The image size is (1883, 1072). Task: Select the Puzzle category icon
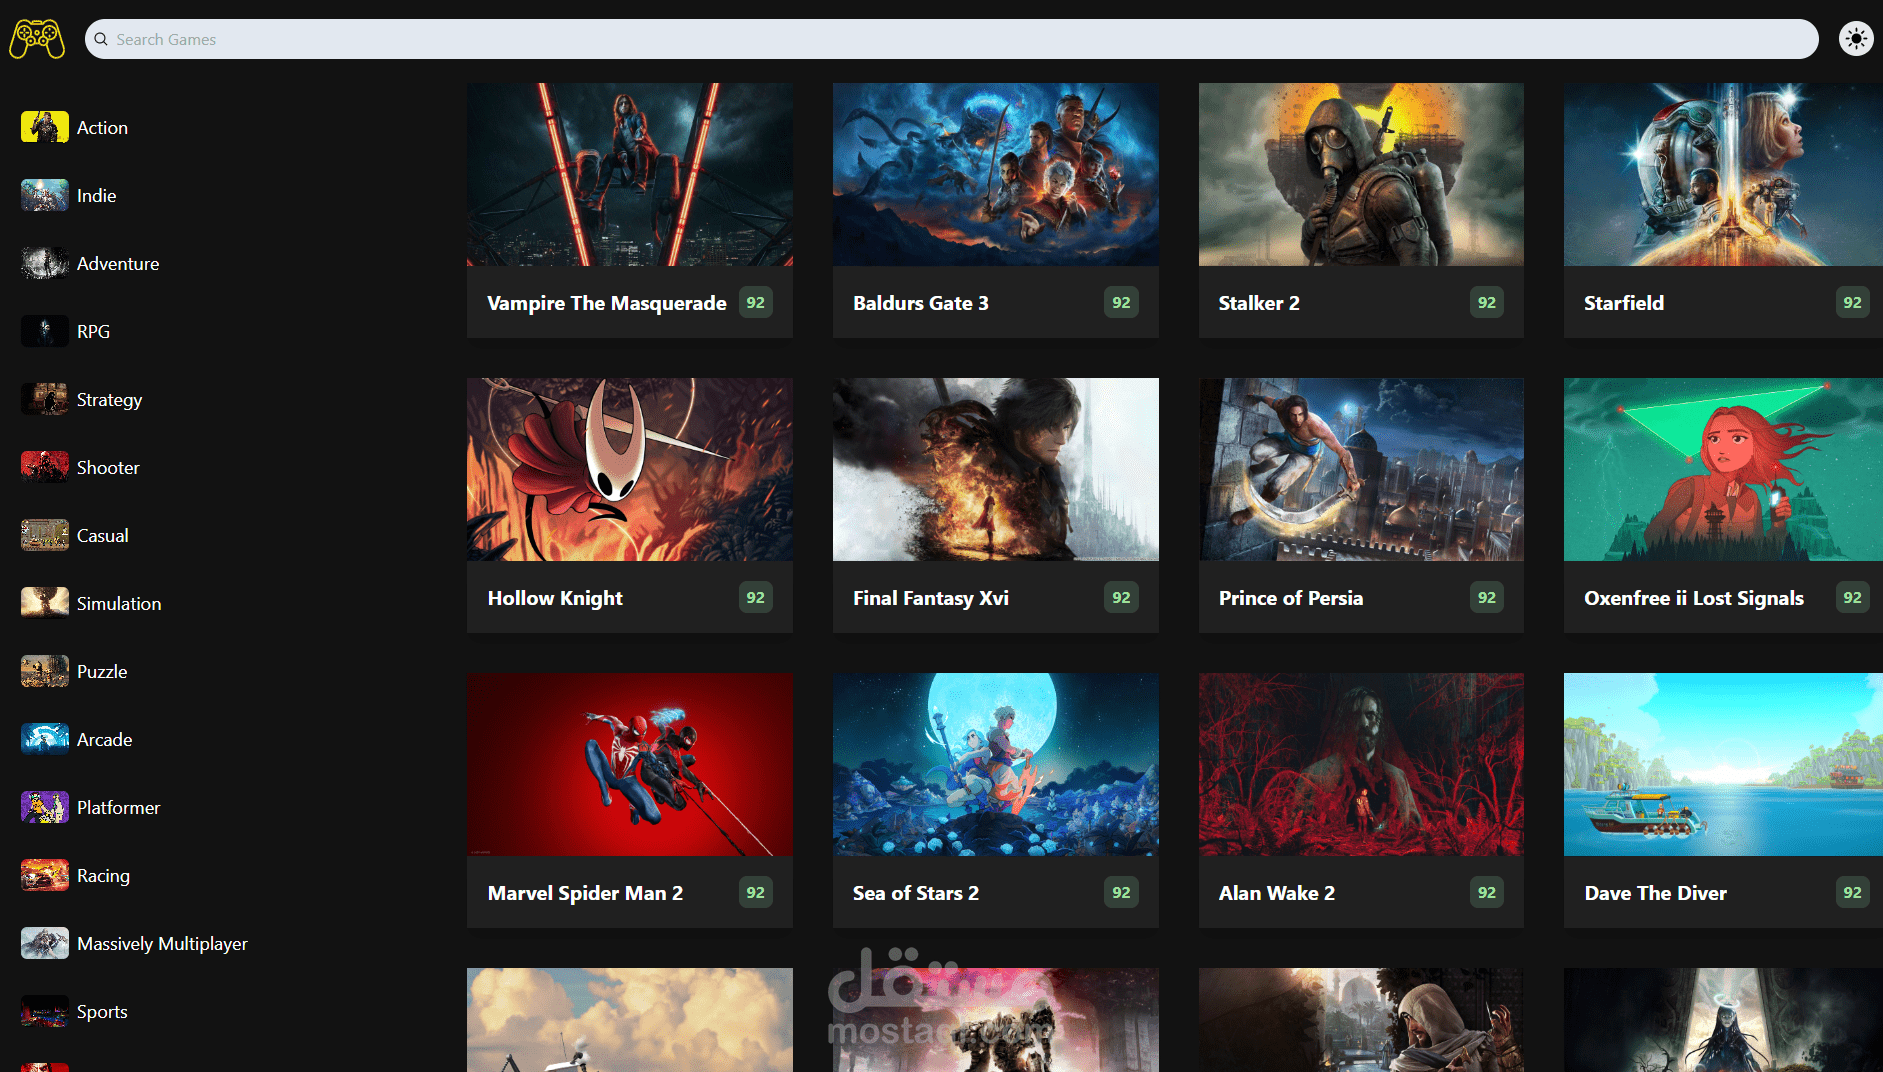point(44,671)
